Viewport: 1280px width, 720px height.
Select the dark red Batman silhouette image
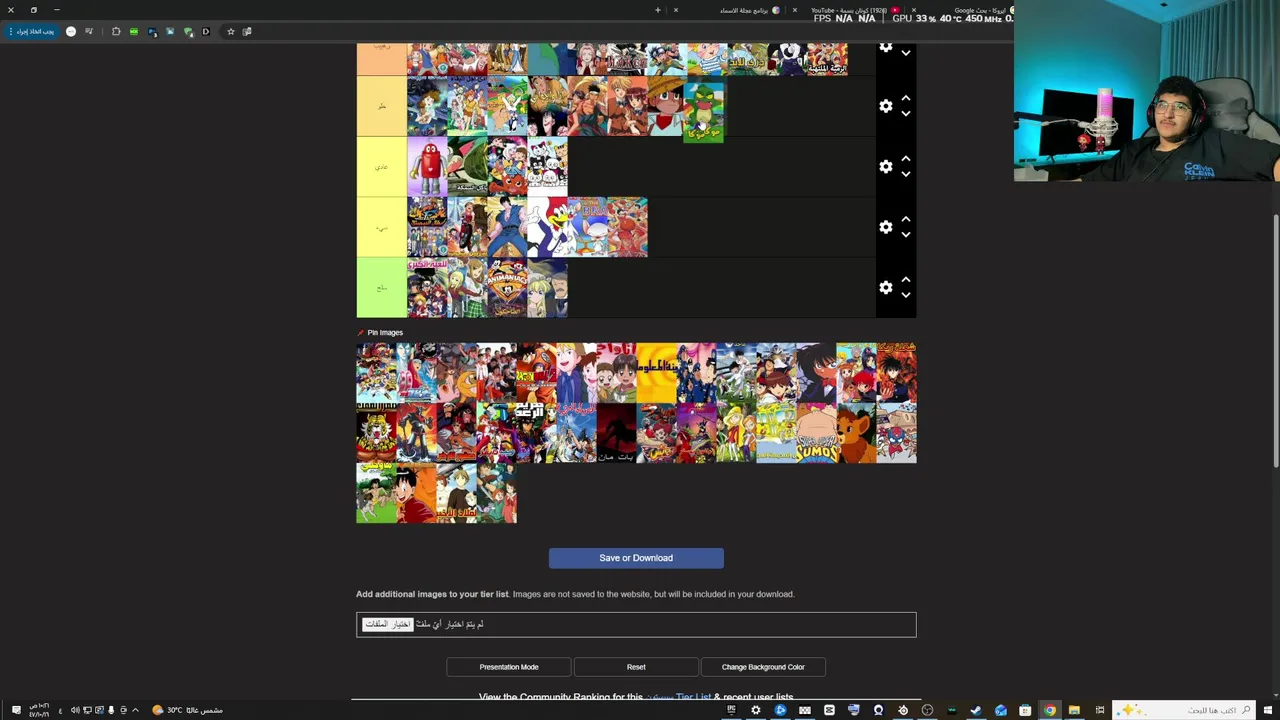(x=616, y=433)
